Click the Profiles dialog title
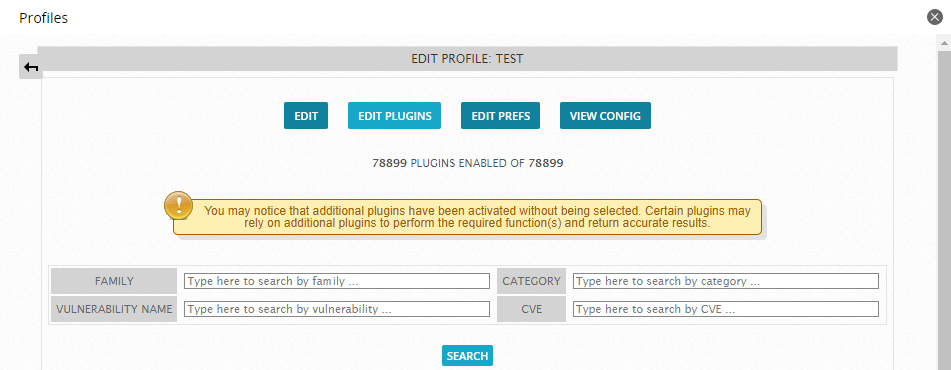Viewport: 951px width, 370px height. pos(44,18)
